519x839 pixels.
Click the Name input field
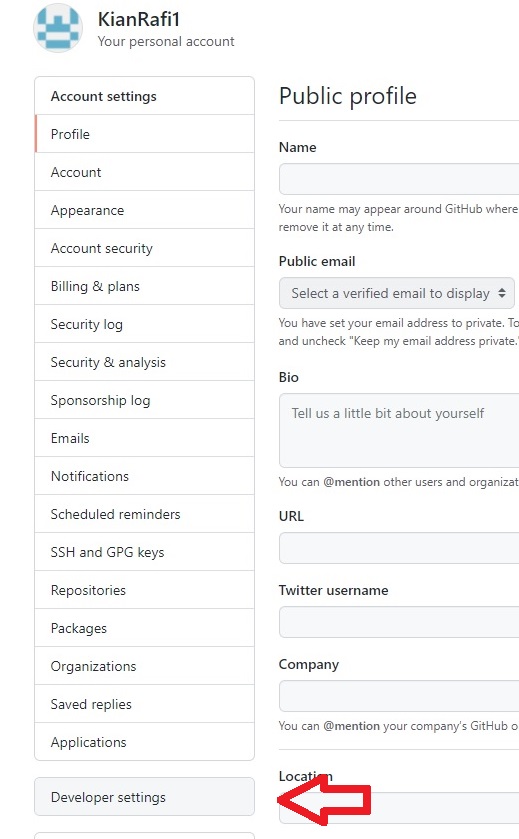coord(399,179)
